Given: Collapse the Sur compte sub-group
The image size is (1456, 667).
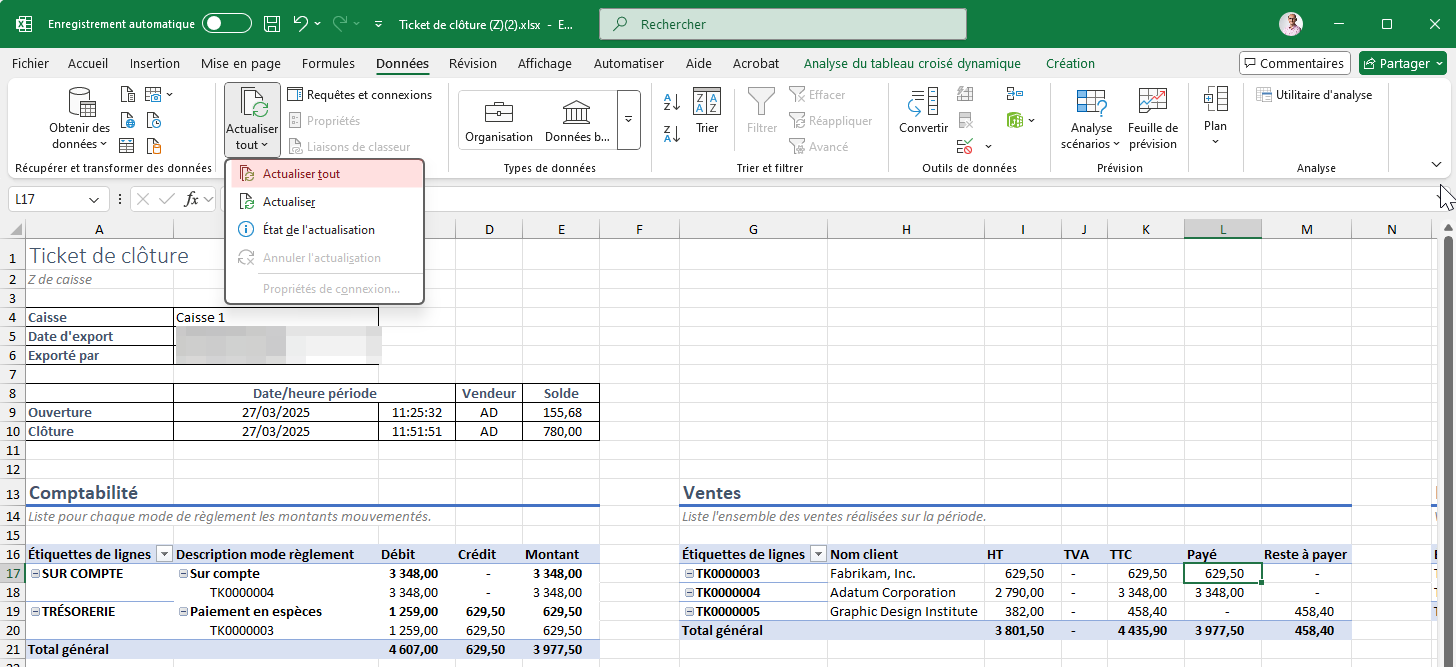Looking at the screenshot, I should [183, 574].
